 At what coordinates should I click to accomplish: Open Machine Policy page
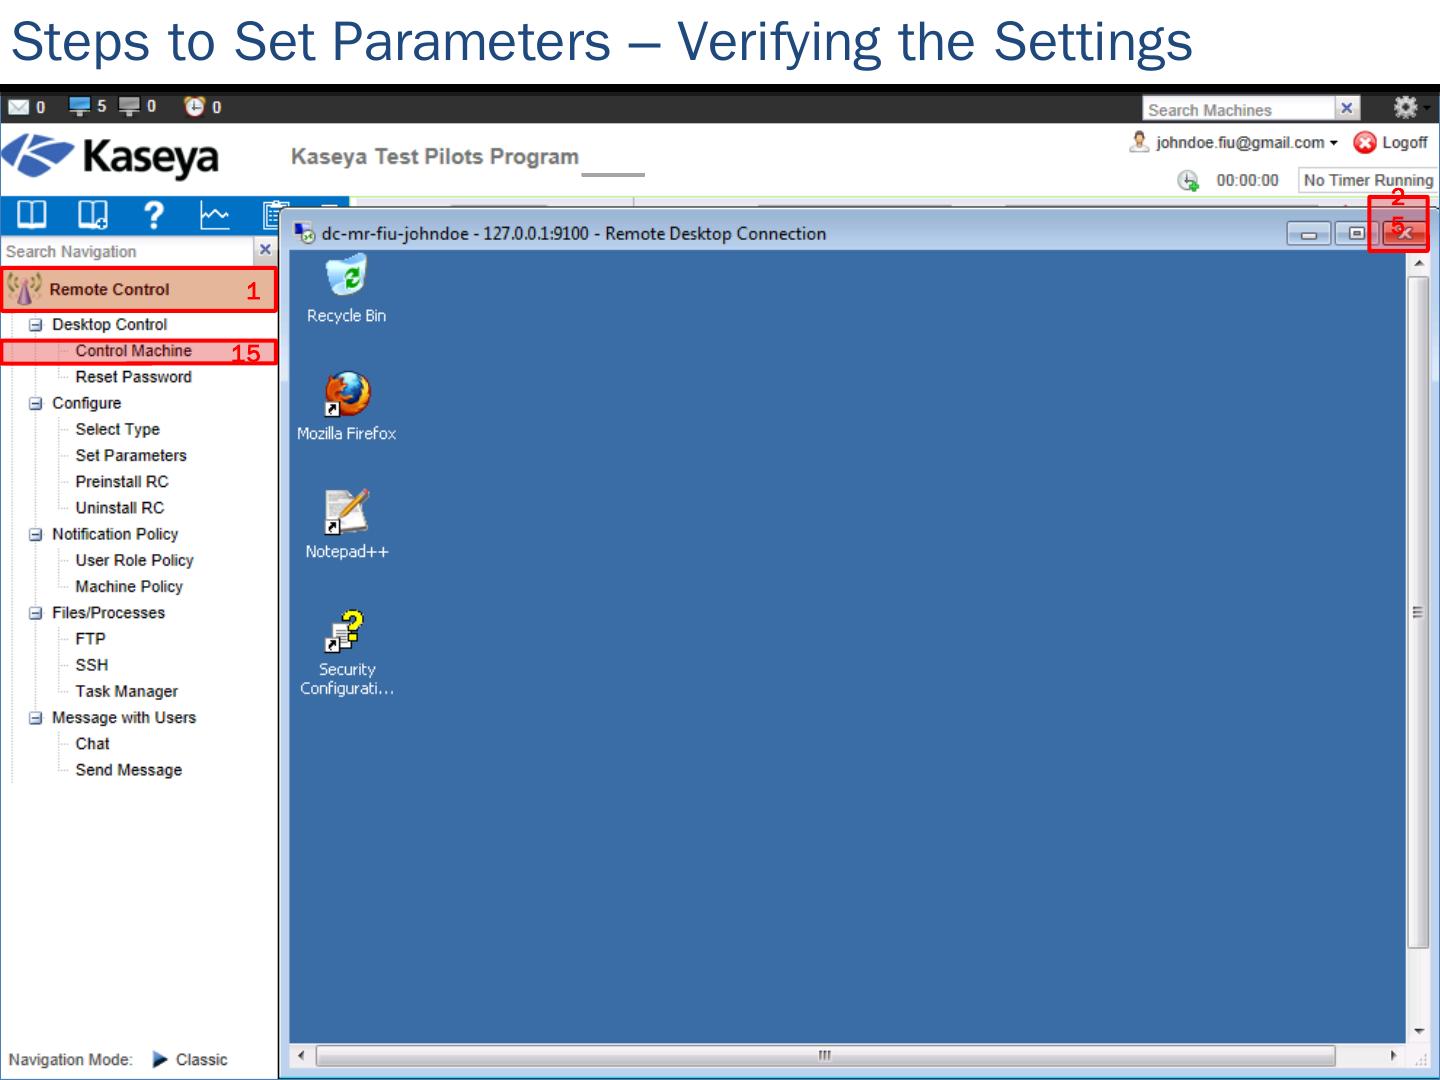click(x=129, y=587)
